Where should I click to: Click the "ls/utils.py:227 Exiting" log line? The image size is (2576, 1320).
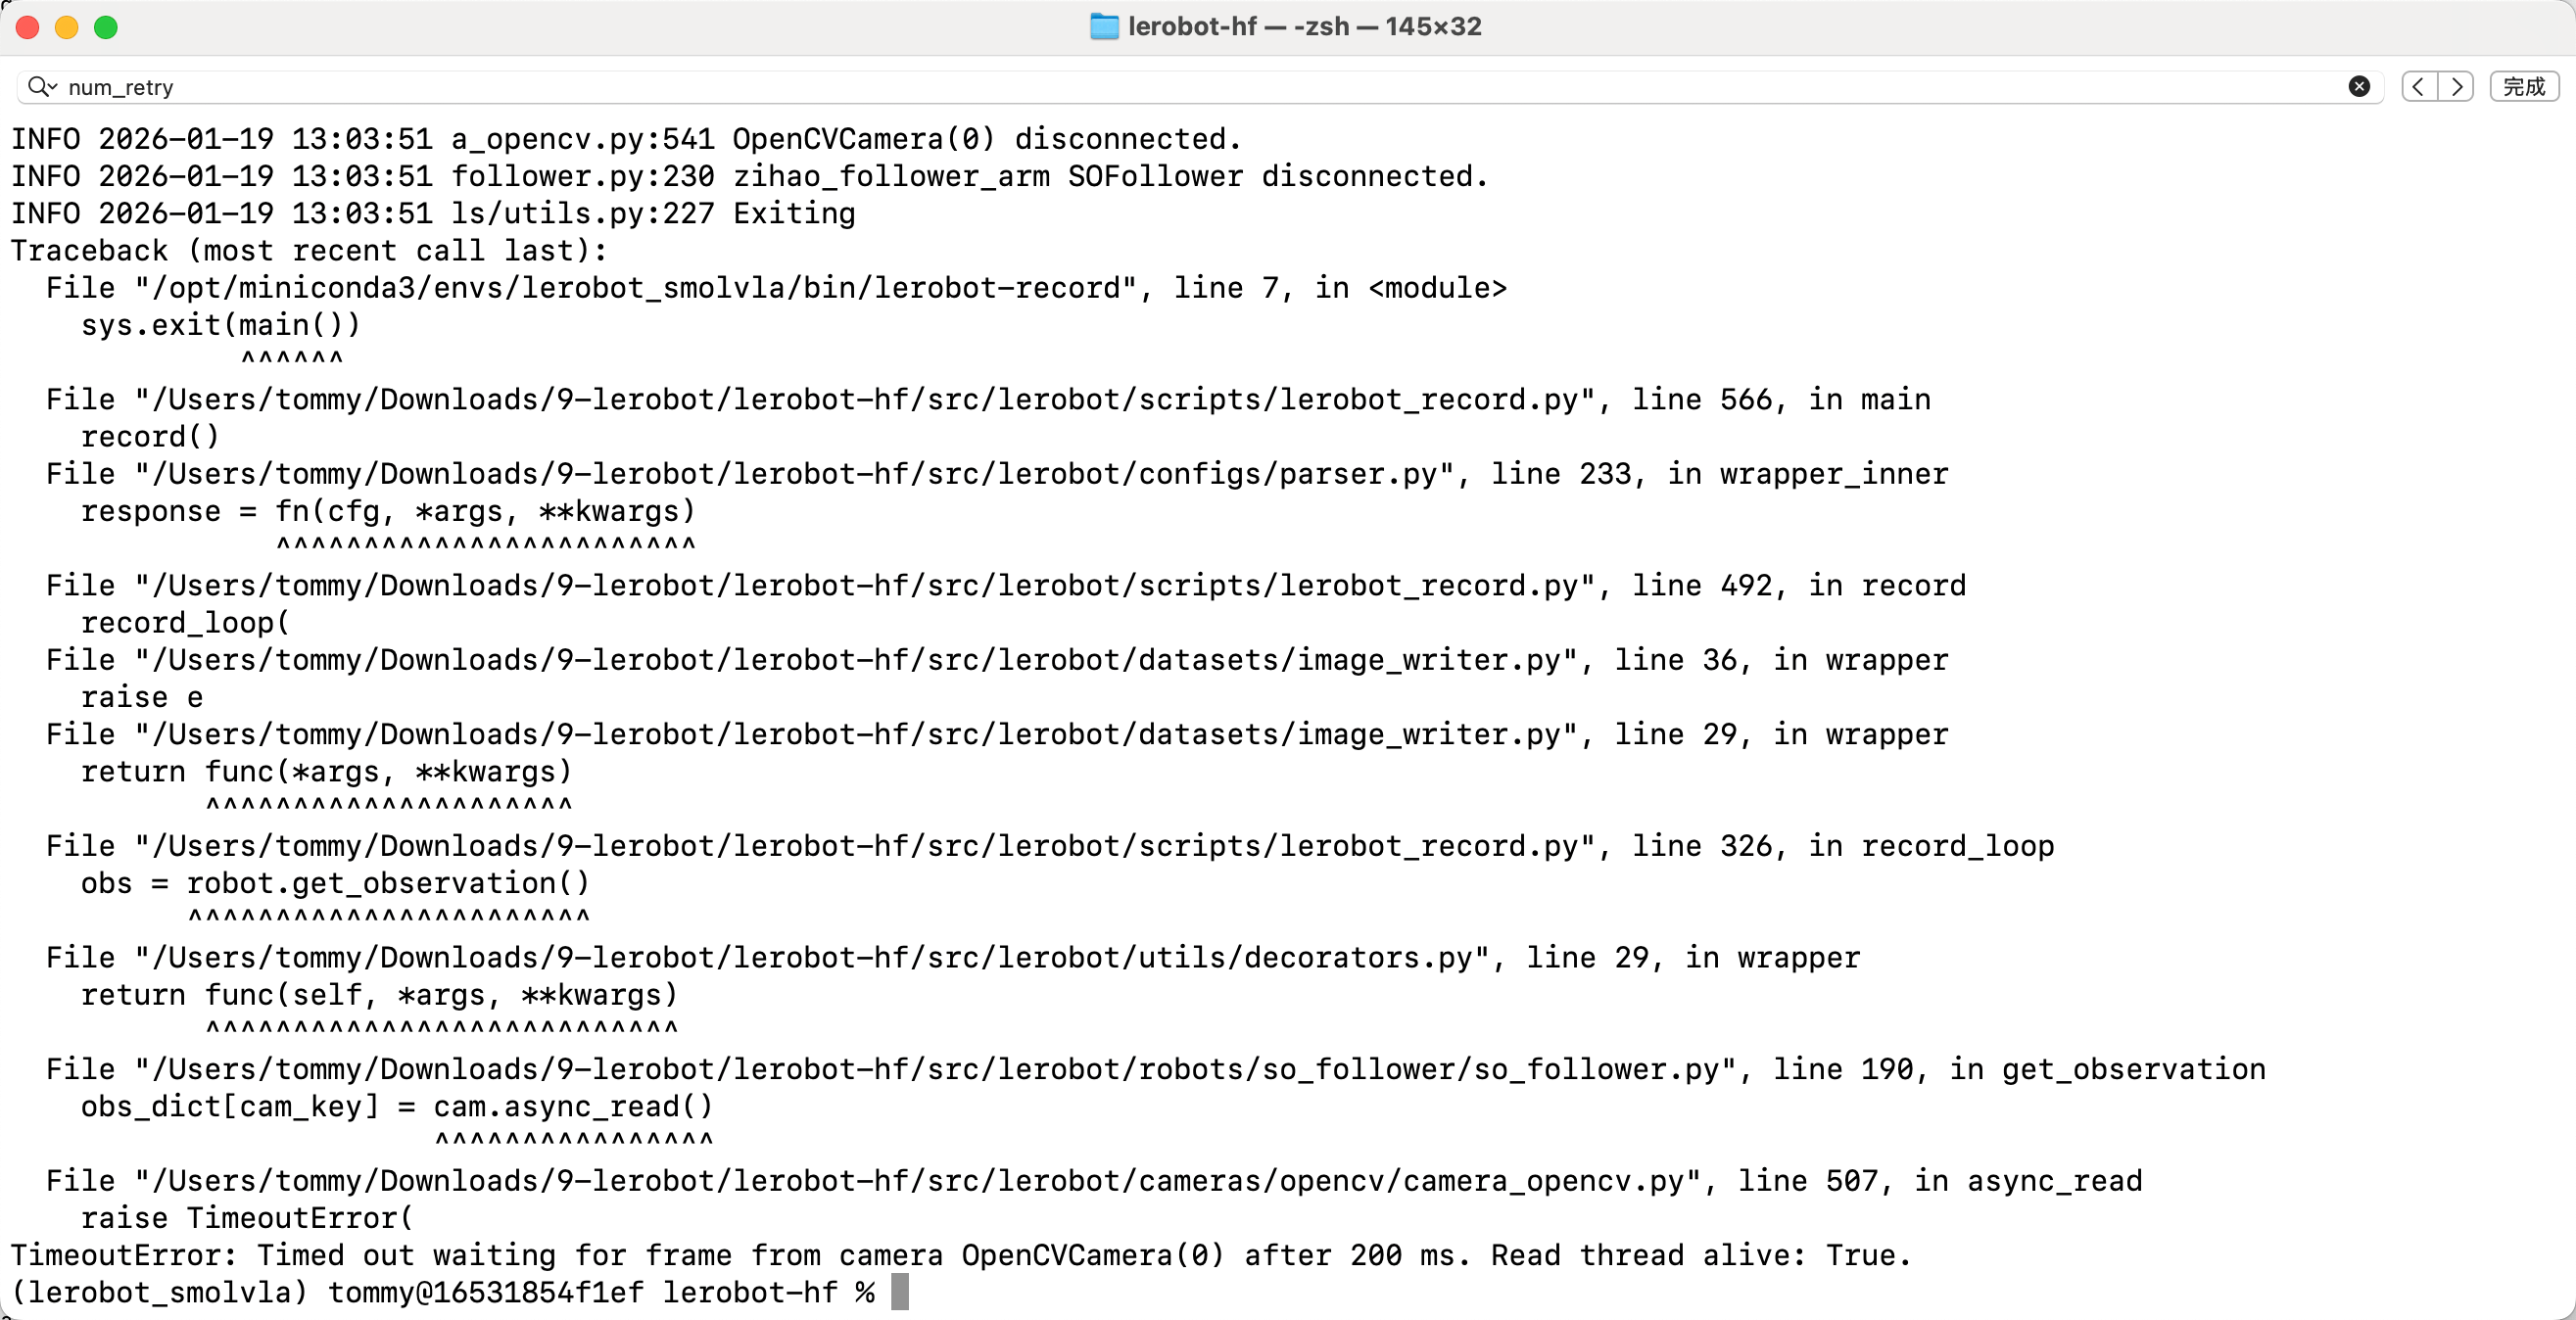(433, 213)
